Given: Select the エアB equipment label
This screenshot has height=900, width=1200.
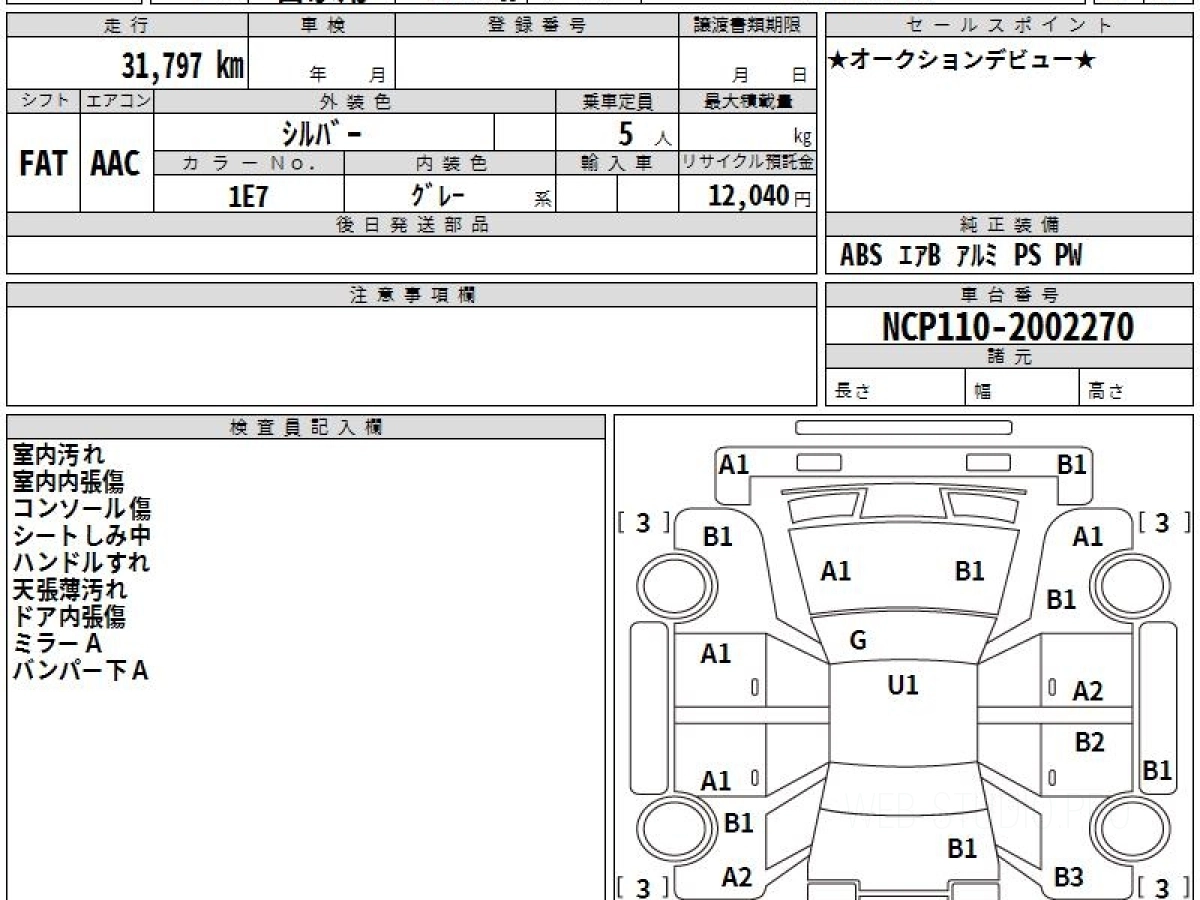Looking at the screenshot, I should 919,256.
